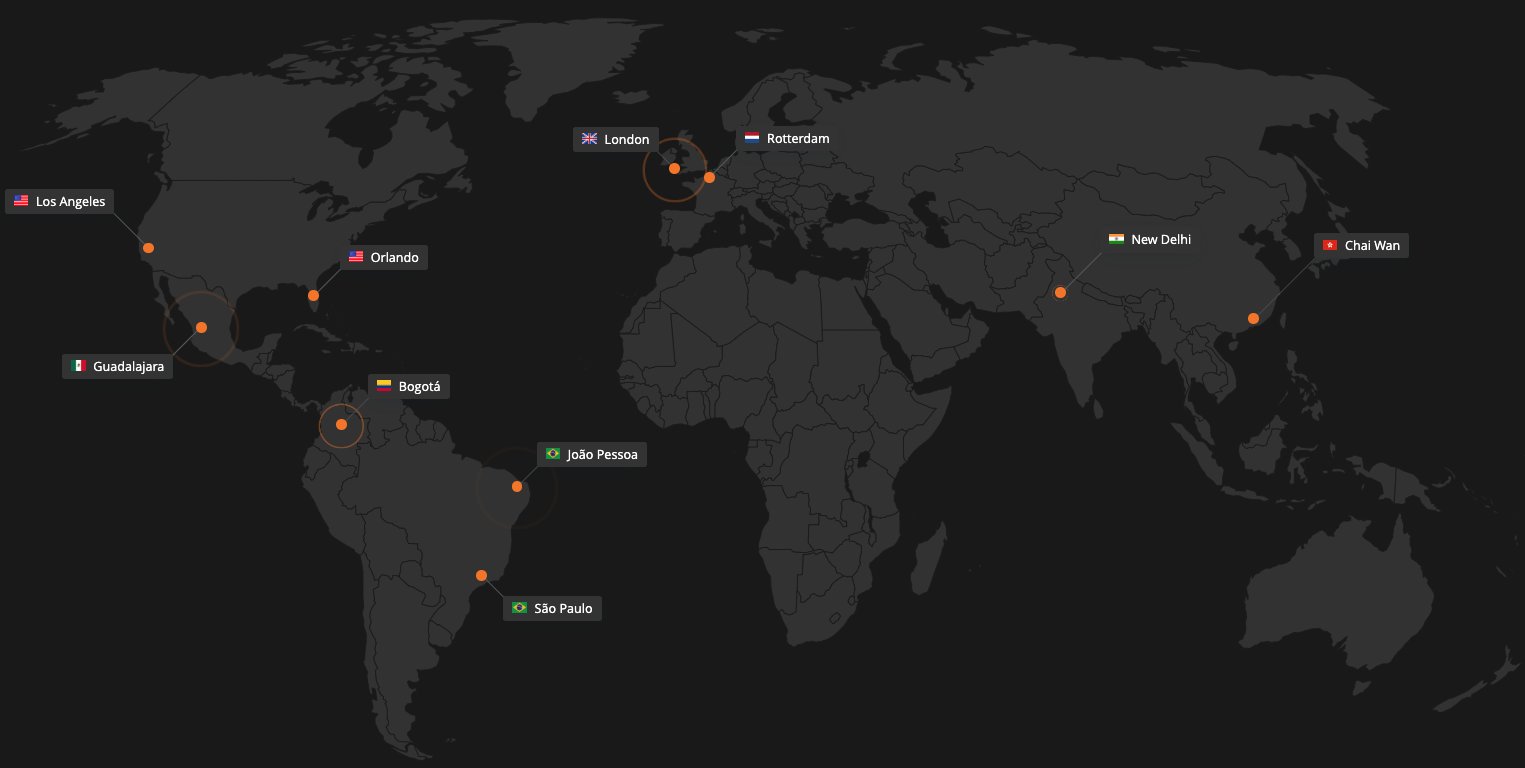Click the New Delhi orange map marker
Viewport: 1525px width, 768px height.
point(1060,292)
